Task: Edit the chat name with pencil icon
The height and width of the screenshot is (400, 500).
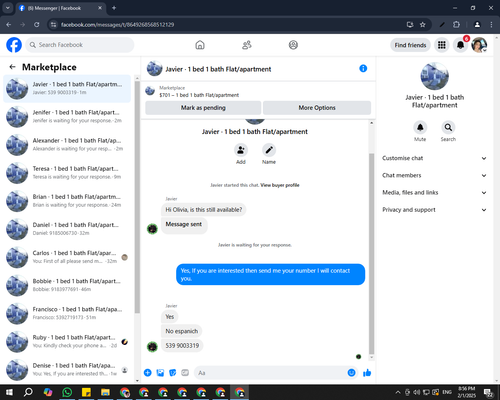Action: [269, 150]
